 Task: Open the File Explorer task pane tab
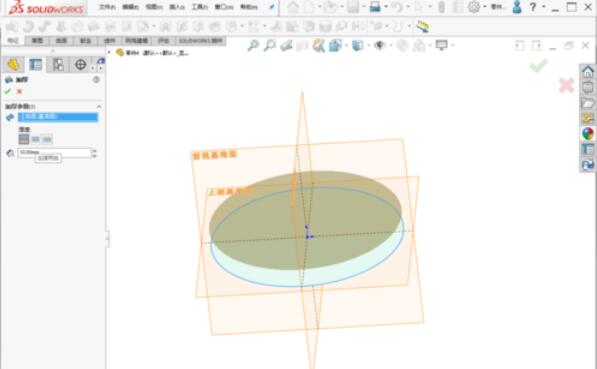588,103
